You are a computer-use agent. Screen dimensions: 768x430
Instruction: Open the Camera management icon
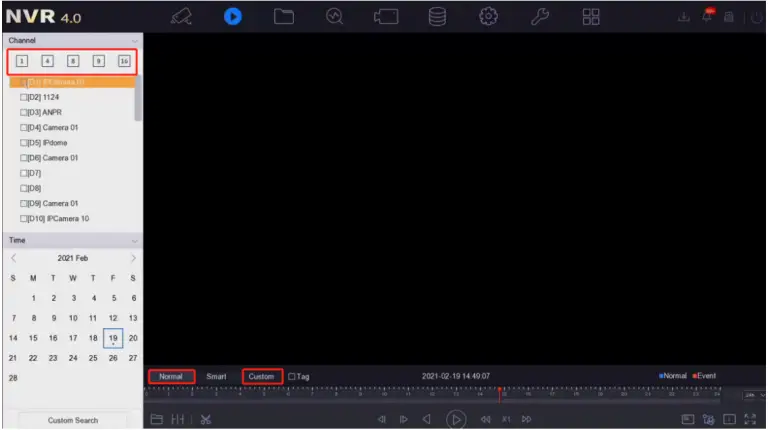click(386, 17)
